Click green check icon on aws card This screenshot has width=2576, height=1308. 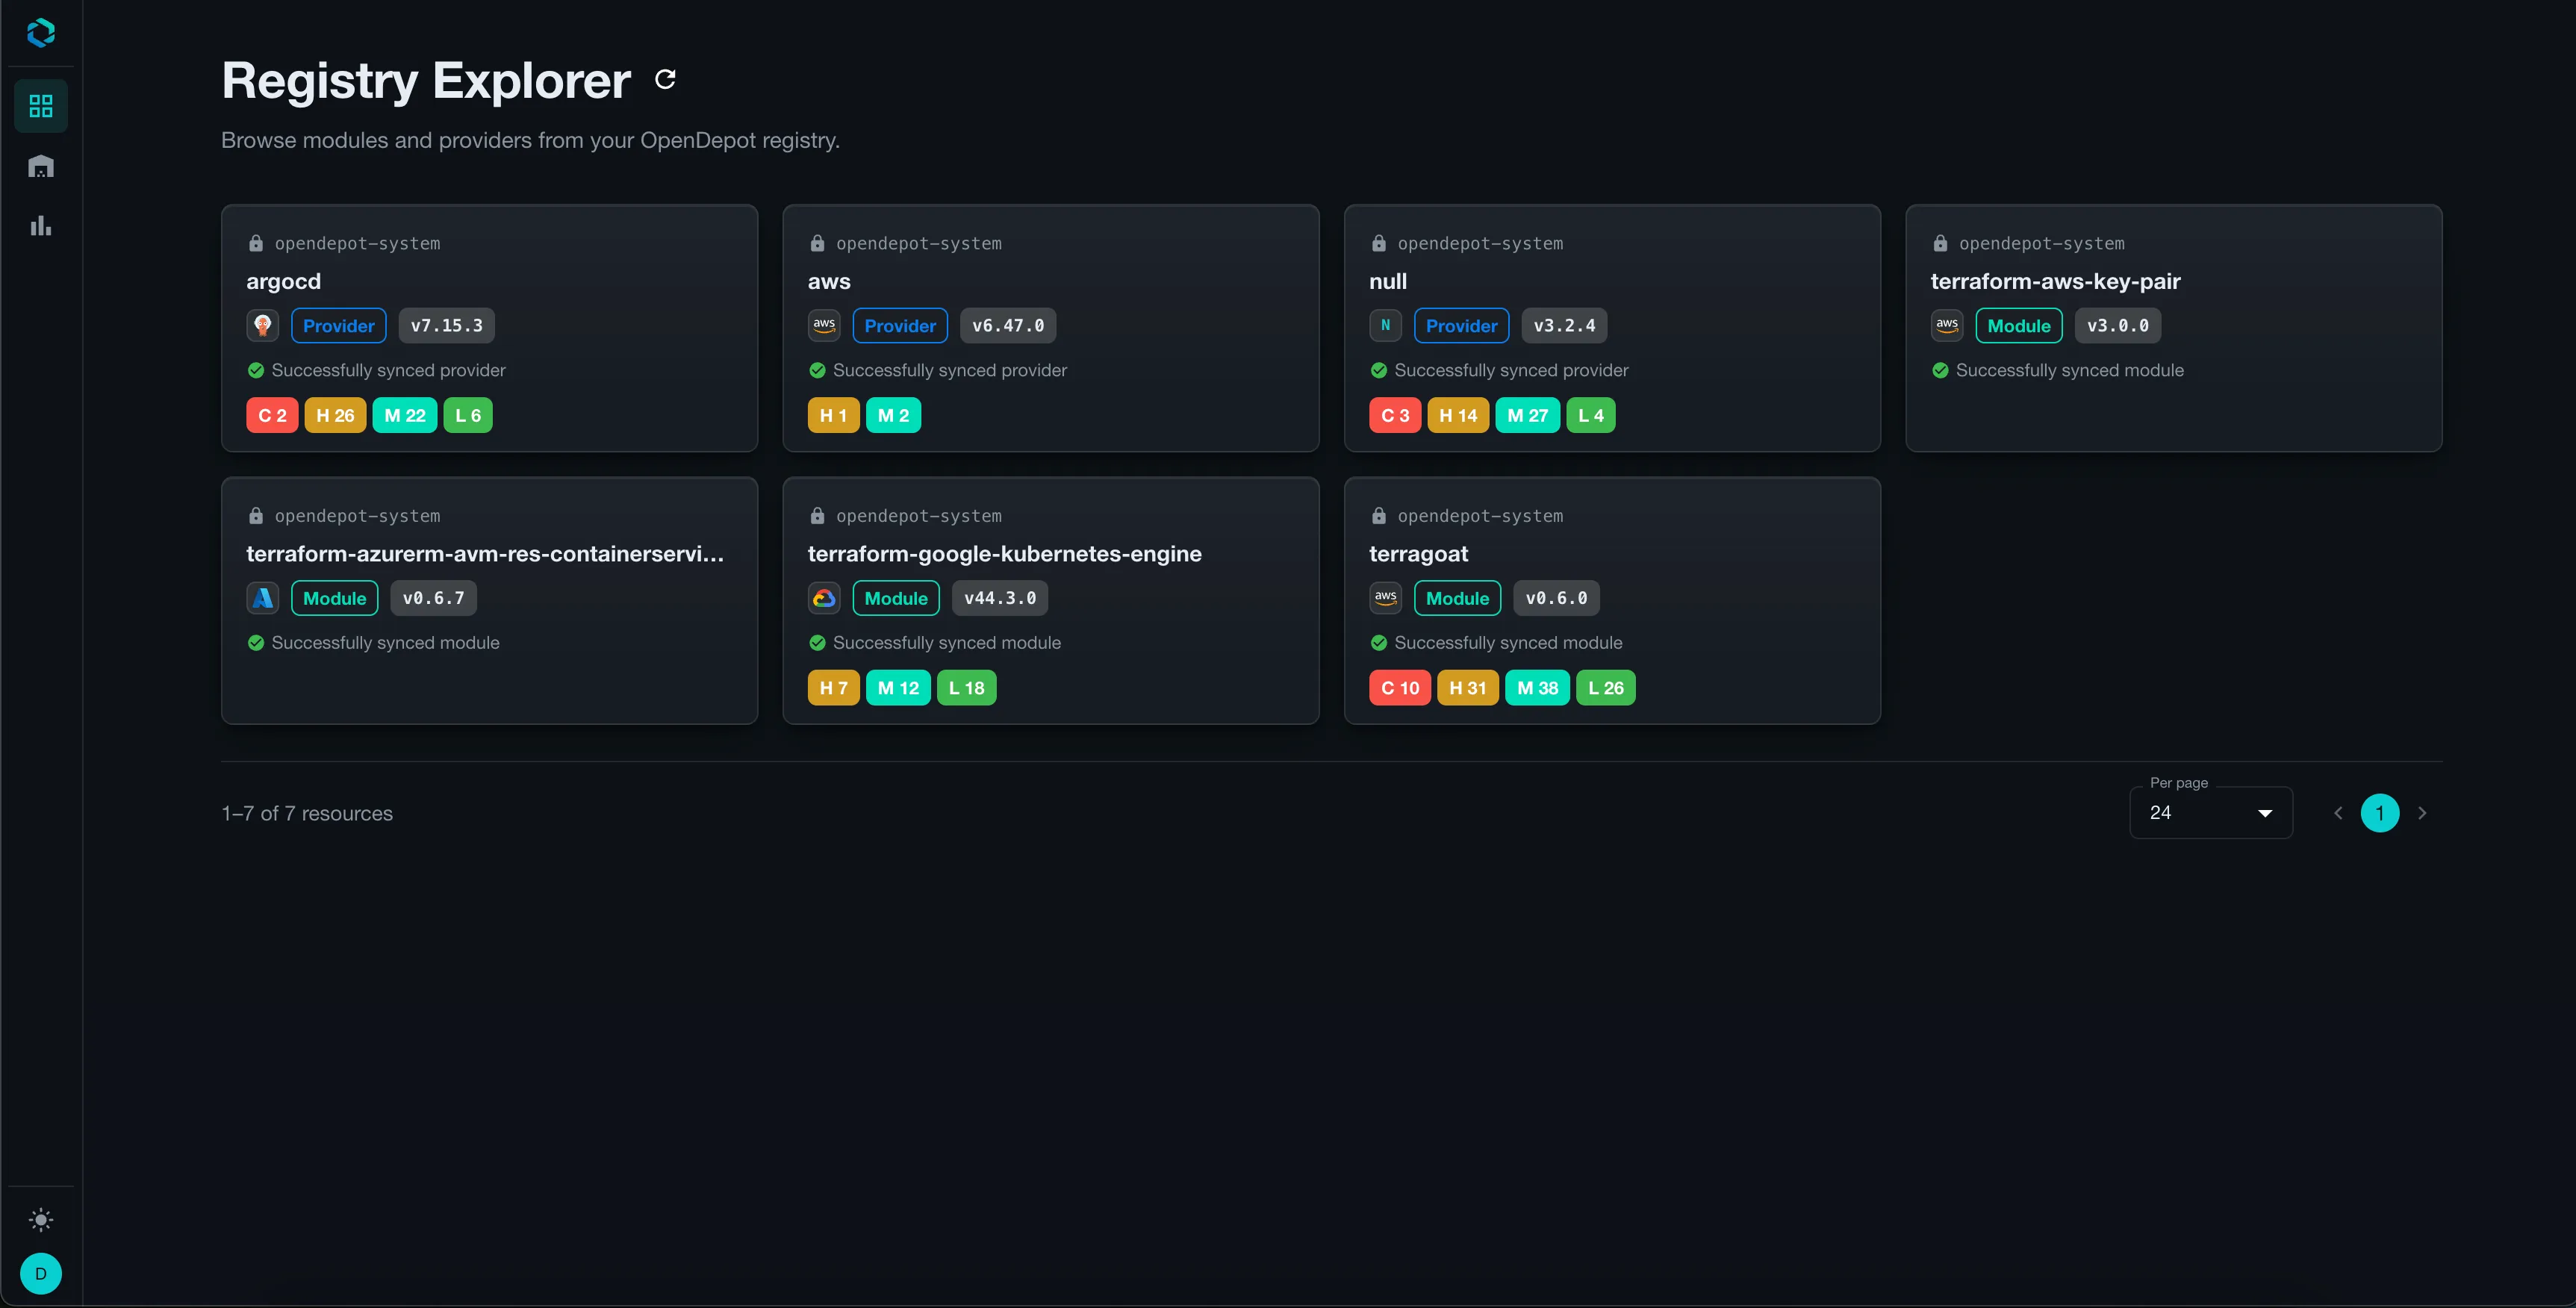[x=817, y=370]
